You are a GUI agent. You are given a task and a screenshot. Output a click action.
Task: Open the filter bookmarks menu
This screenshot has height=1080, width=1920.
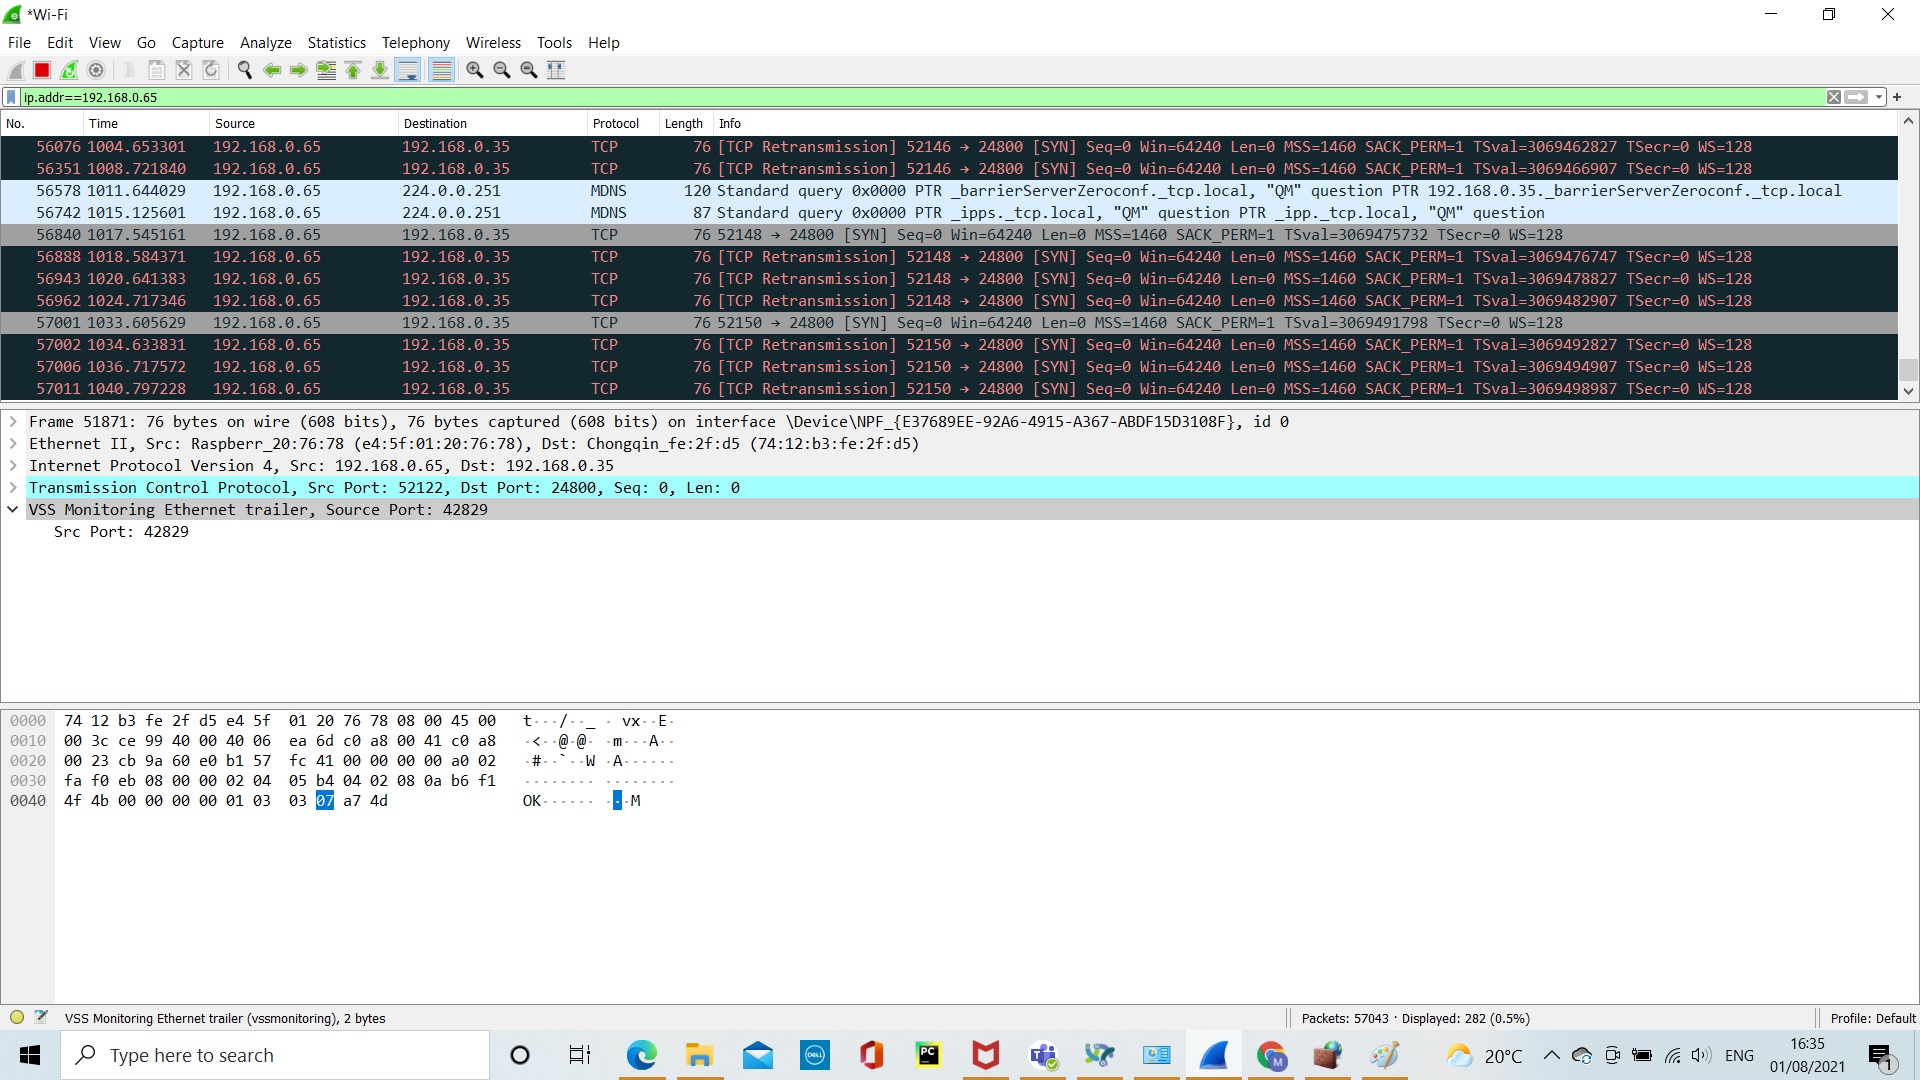[x=10, y=97]
